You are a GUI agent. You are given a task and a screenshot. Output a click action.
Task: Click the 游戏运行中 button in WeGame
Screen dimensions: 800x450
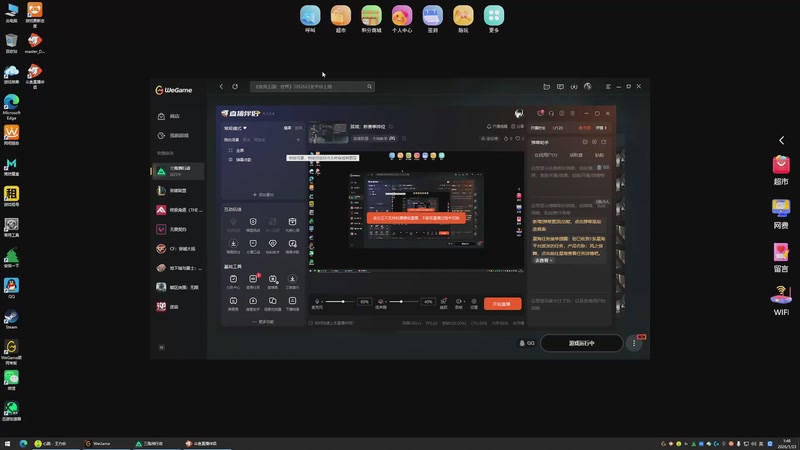(x=582, y=343)
